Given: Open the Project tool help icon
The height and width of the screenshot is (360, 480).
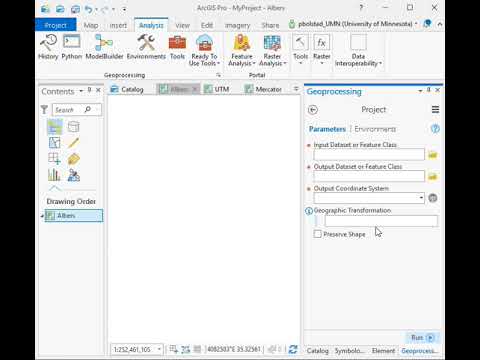Looking at the screenshot, I should pyautogui.click(x=435, y=129).
